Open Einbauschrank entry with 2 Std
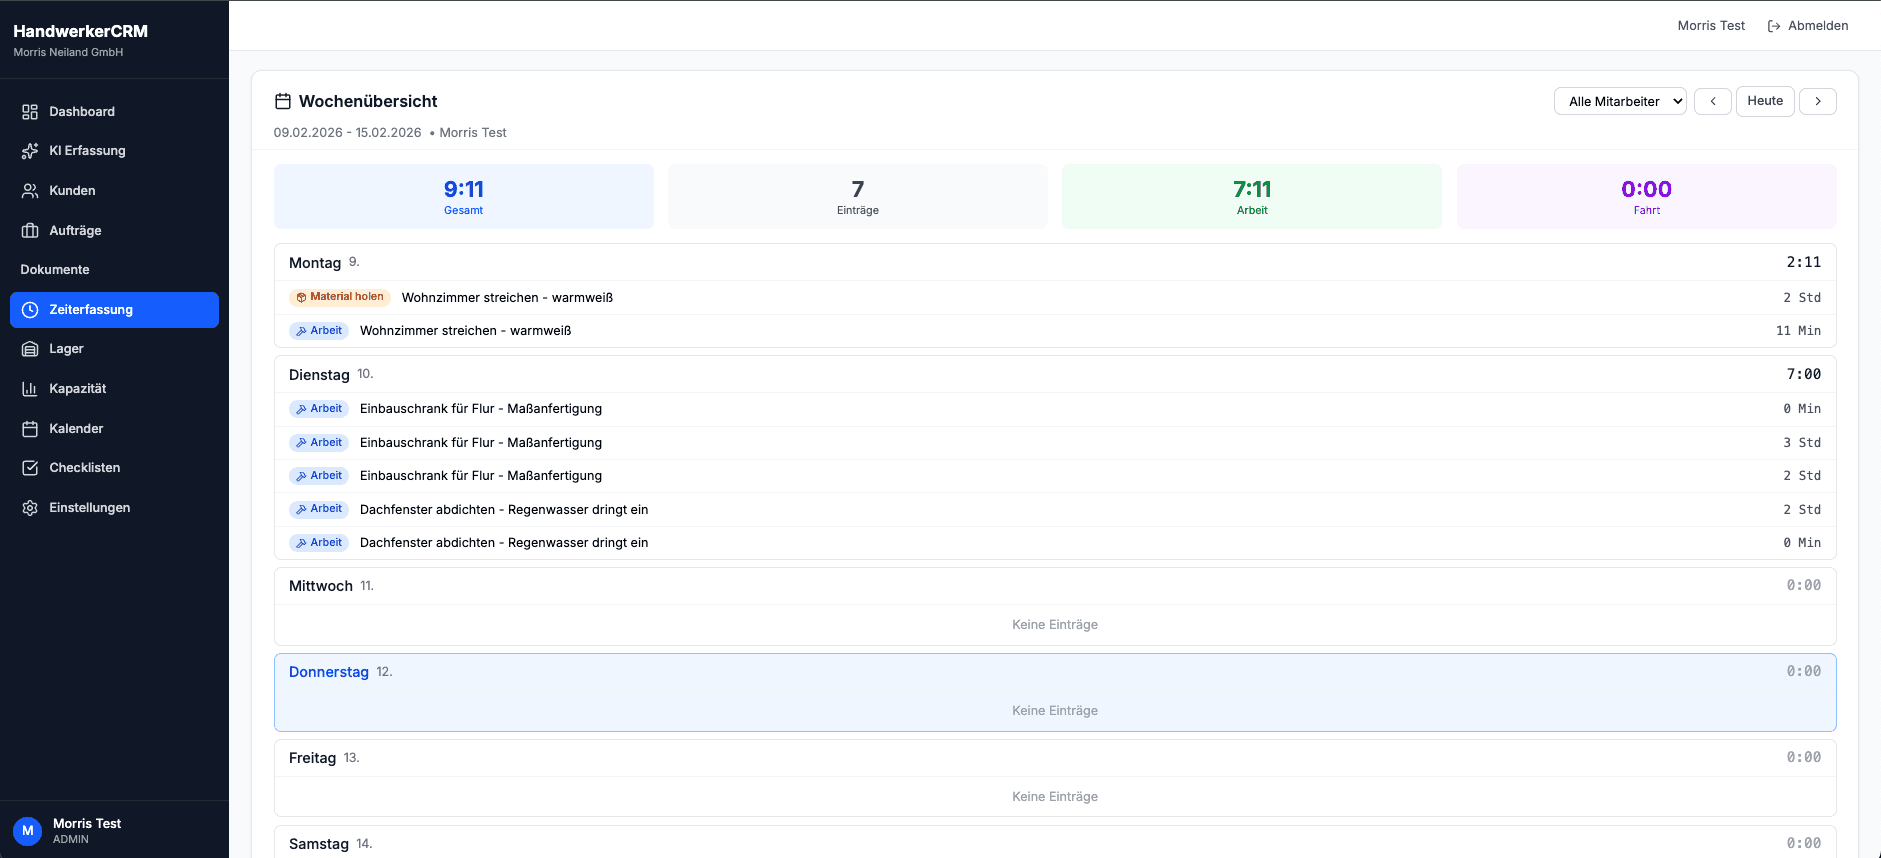The width and height of the screenshot is (1881, 858). [1055, 476]
